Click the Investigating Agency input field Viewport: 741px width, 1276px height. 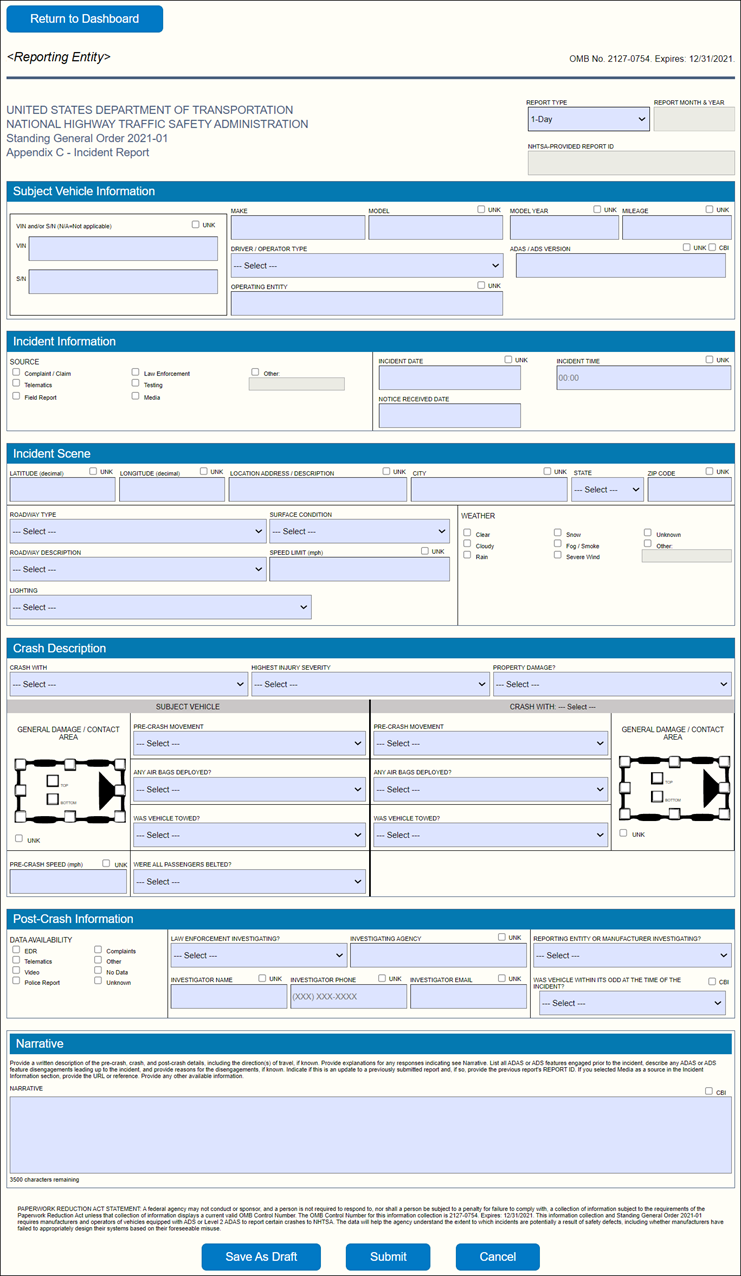pos(438,955)
